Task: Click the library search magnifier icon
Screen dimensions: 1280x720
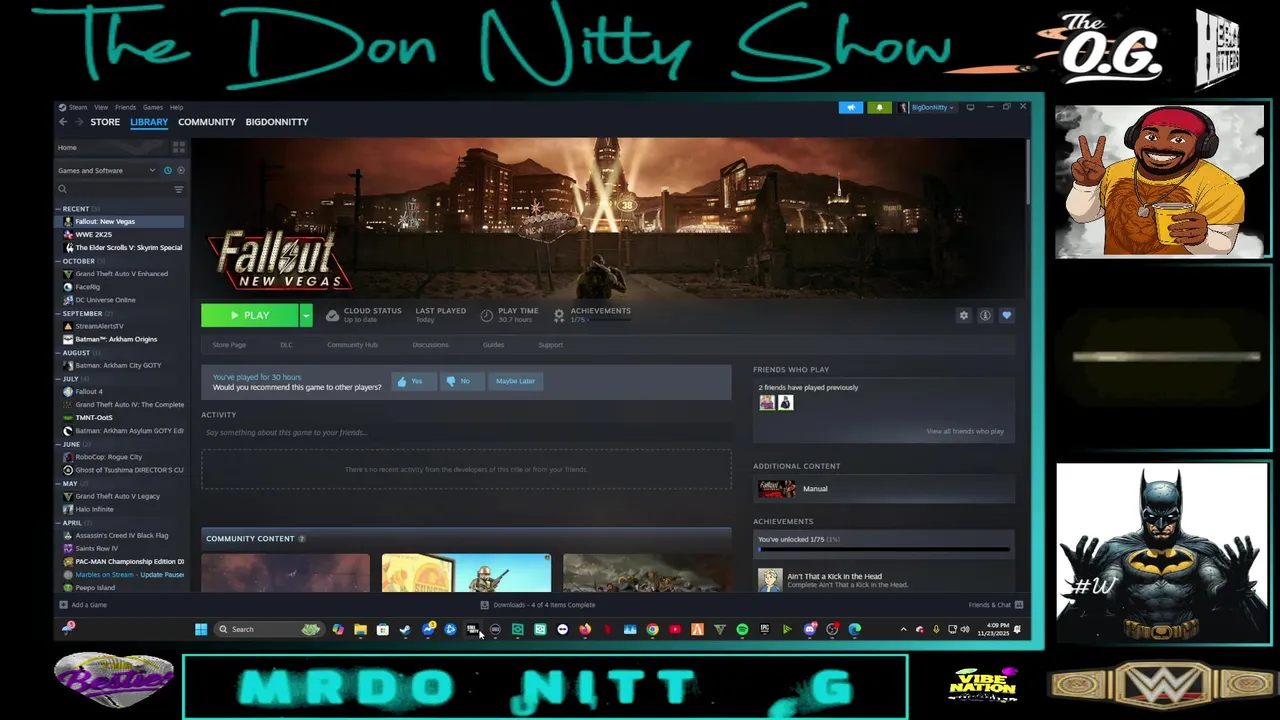Action: (62, 189)
